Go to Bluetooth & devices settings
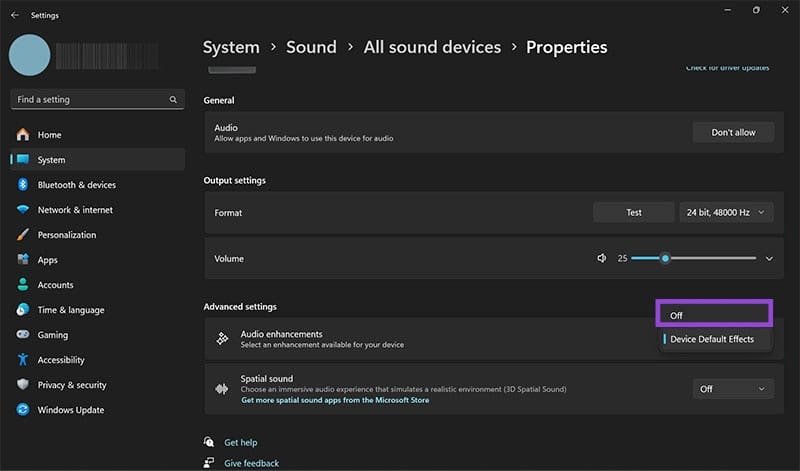The width and height of the screenshot is (800, 471). click(x=97, y=185)
